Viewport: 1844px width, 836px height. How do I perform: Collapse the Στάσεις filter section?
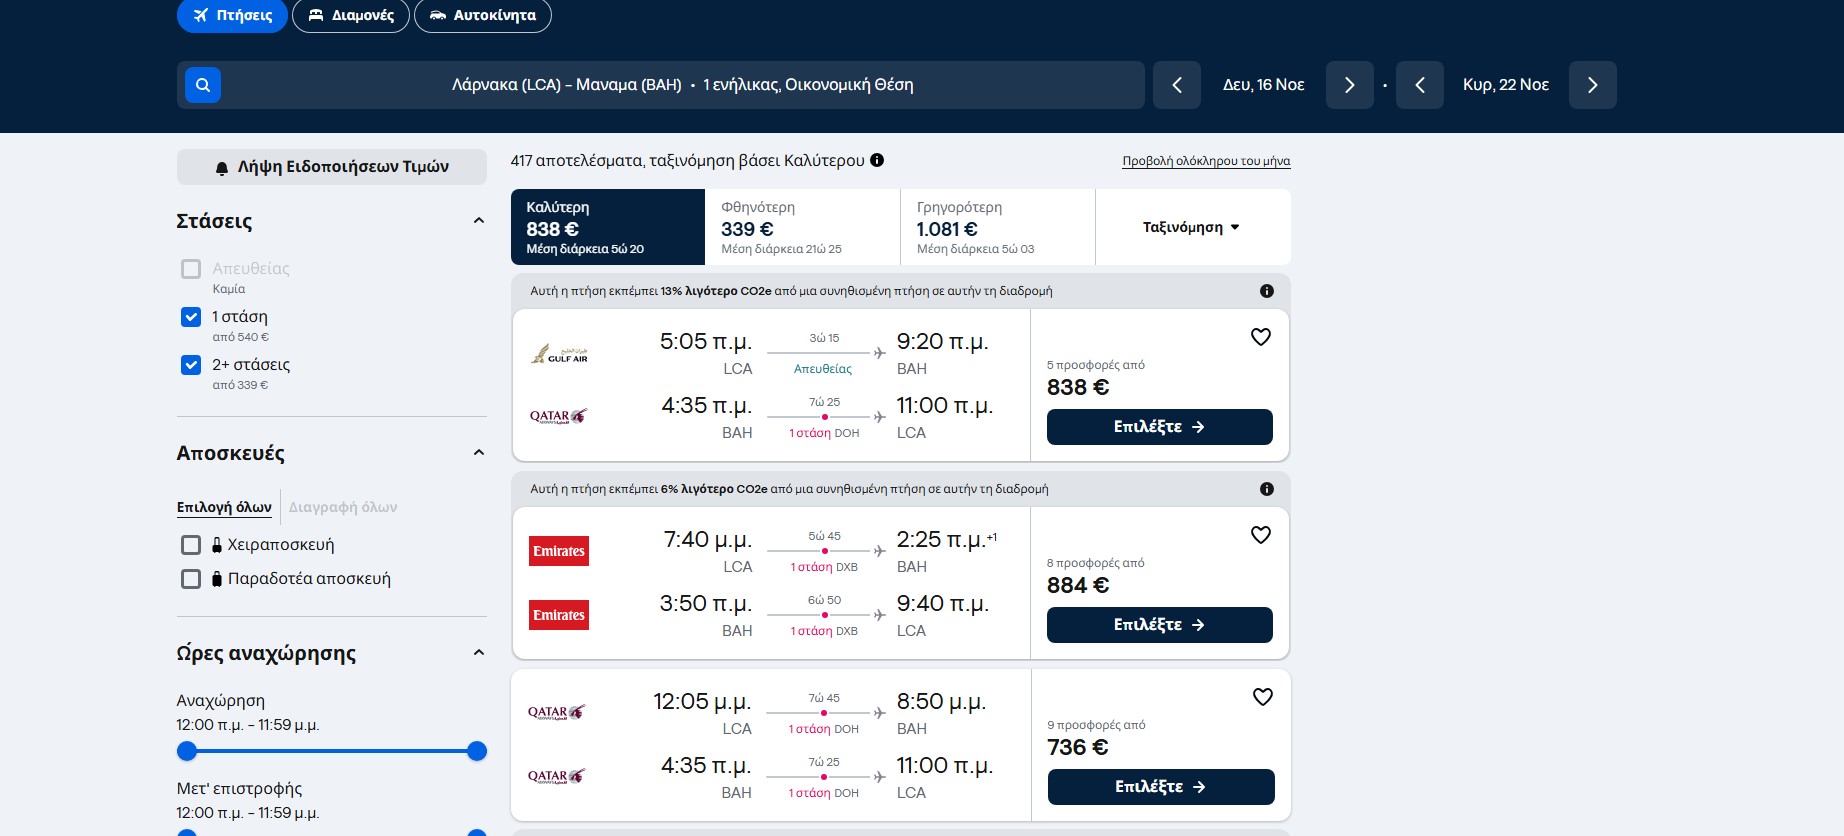point(479,221)
